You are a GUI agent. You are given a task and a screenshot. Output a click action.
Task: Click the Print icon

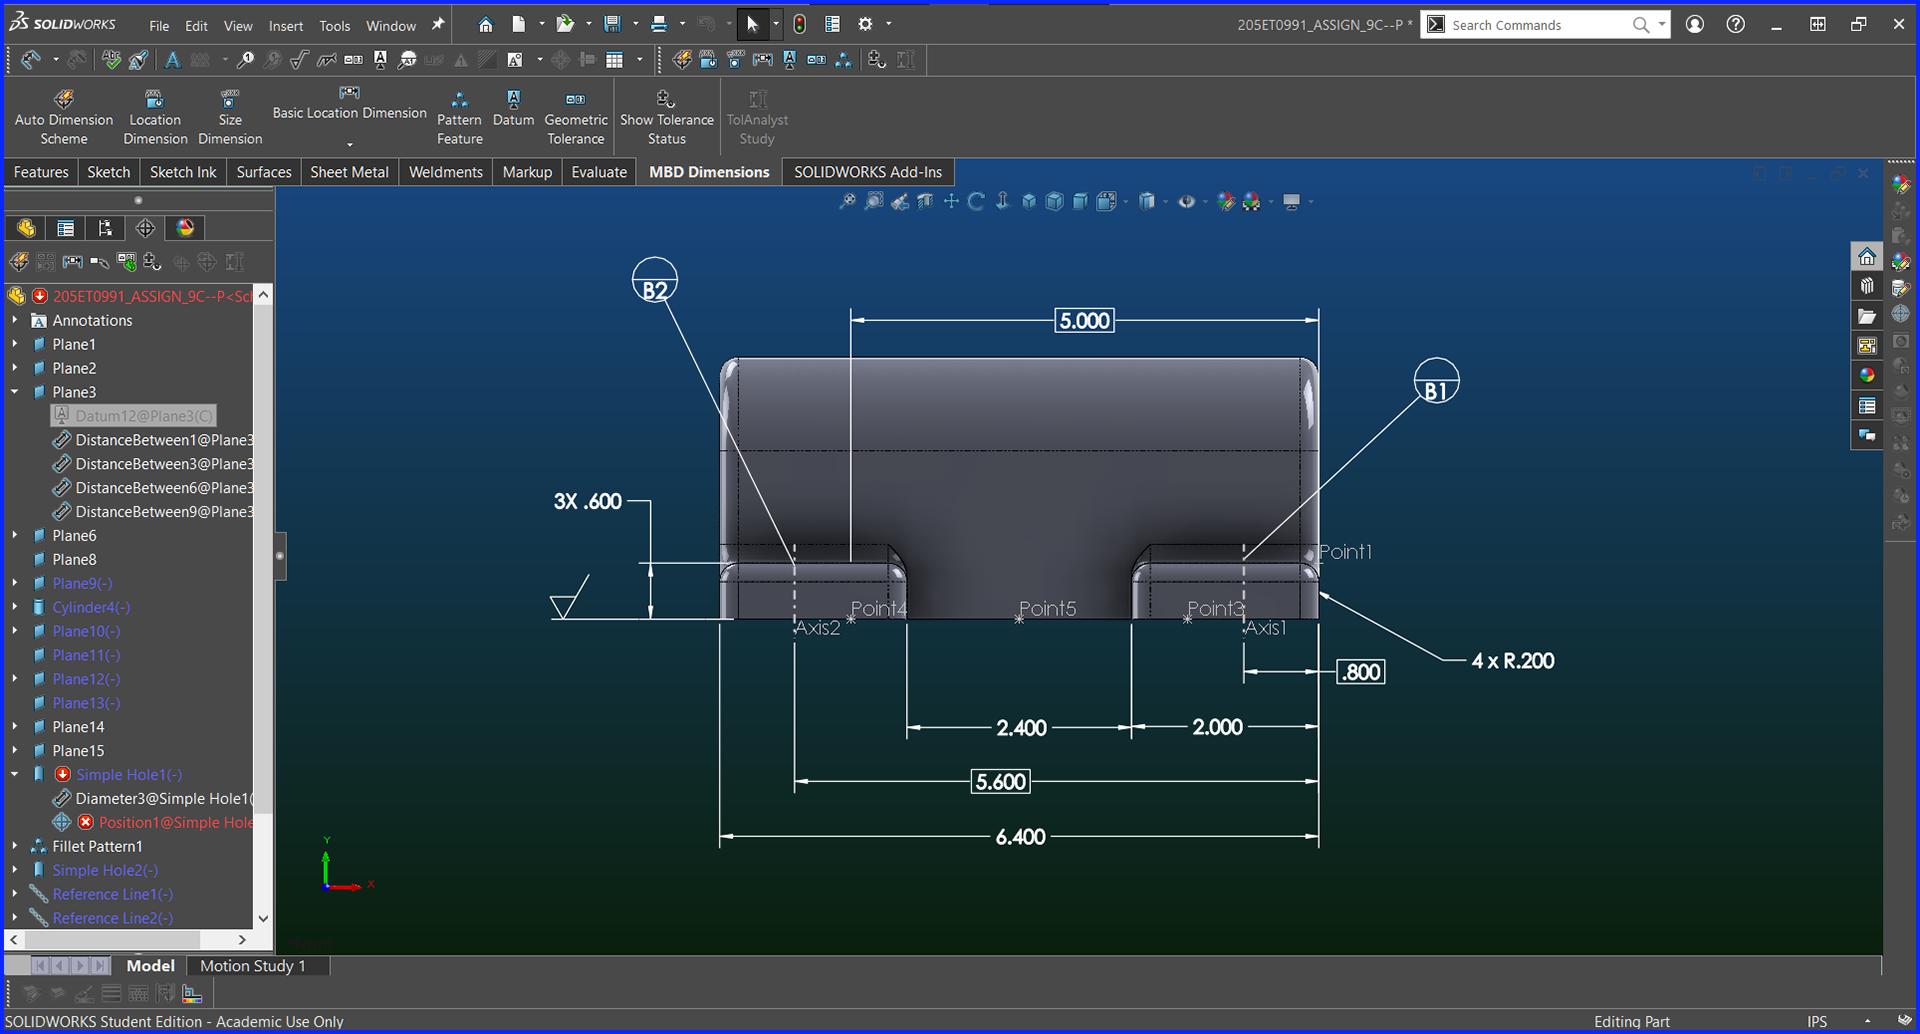point(658,24)
